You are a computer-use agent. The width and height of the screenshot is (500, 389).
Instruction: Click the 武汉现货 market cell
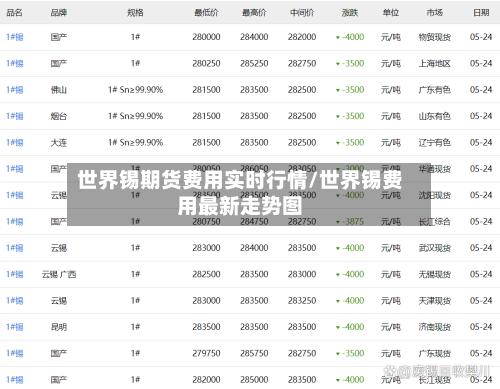coord(435,248)
